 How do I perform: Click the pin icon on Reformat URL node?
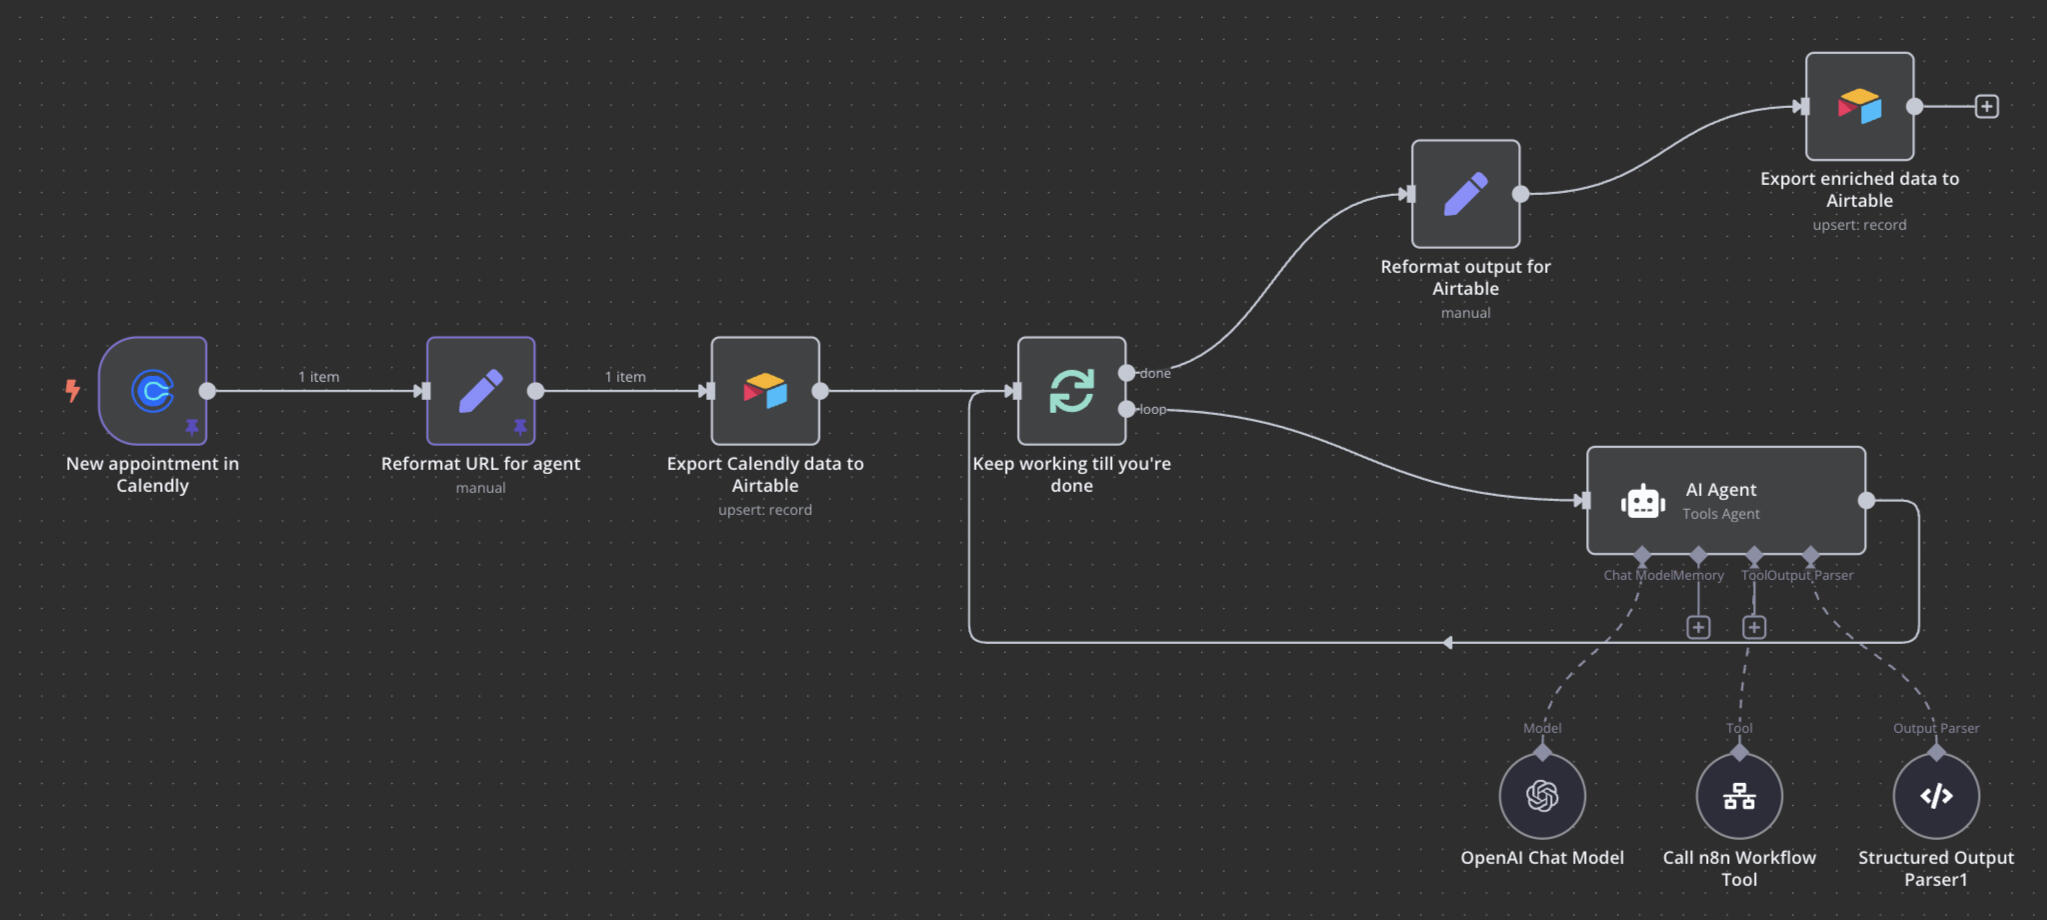click(x=520, y=427)
